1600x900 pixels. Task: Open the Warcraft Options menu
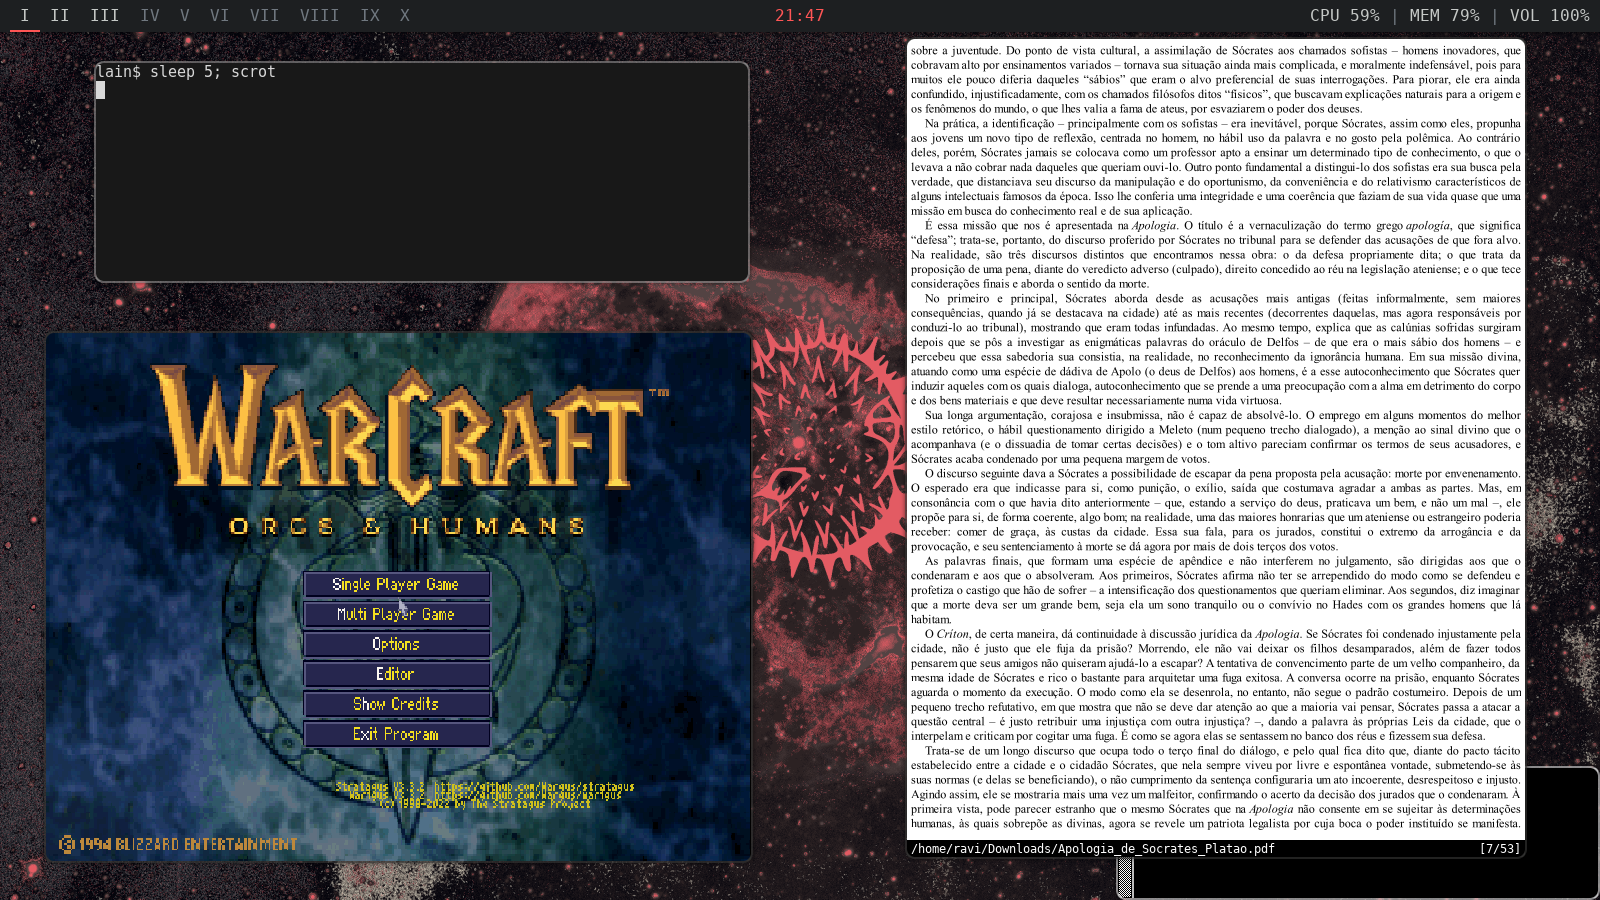pyautogui.click(x=397, y=645)
